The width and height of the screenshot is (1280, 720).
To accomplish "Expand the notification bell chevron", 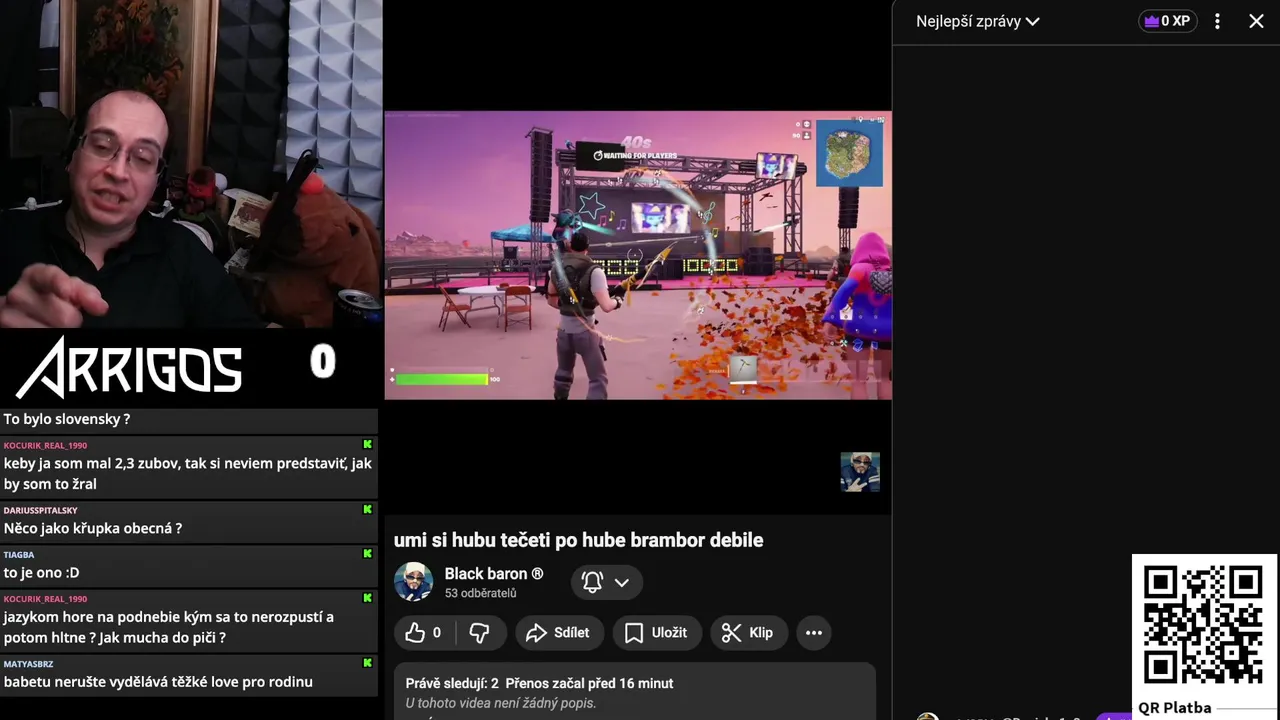I will 621,582.
